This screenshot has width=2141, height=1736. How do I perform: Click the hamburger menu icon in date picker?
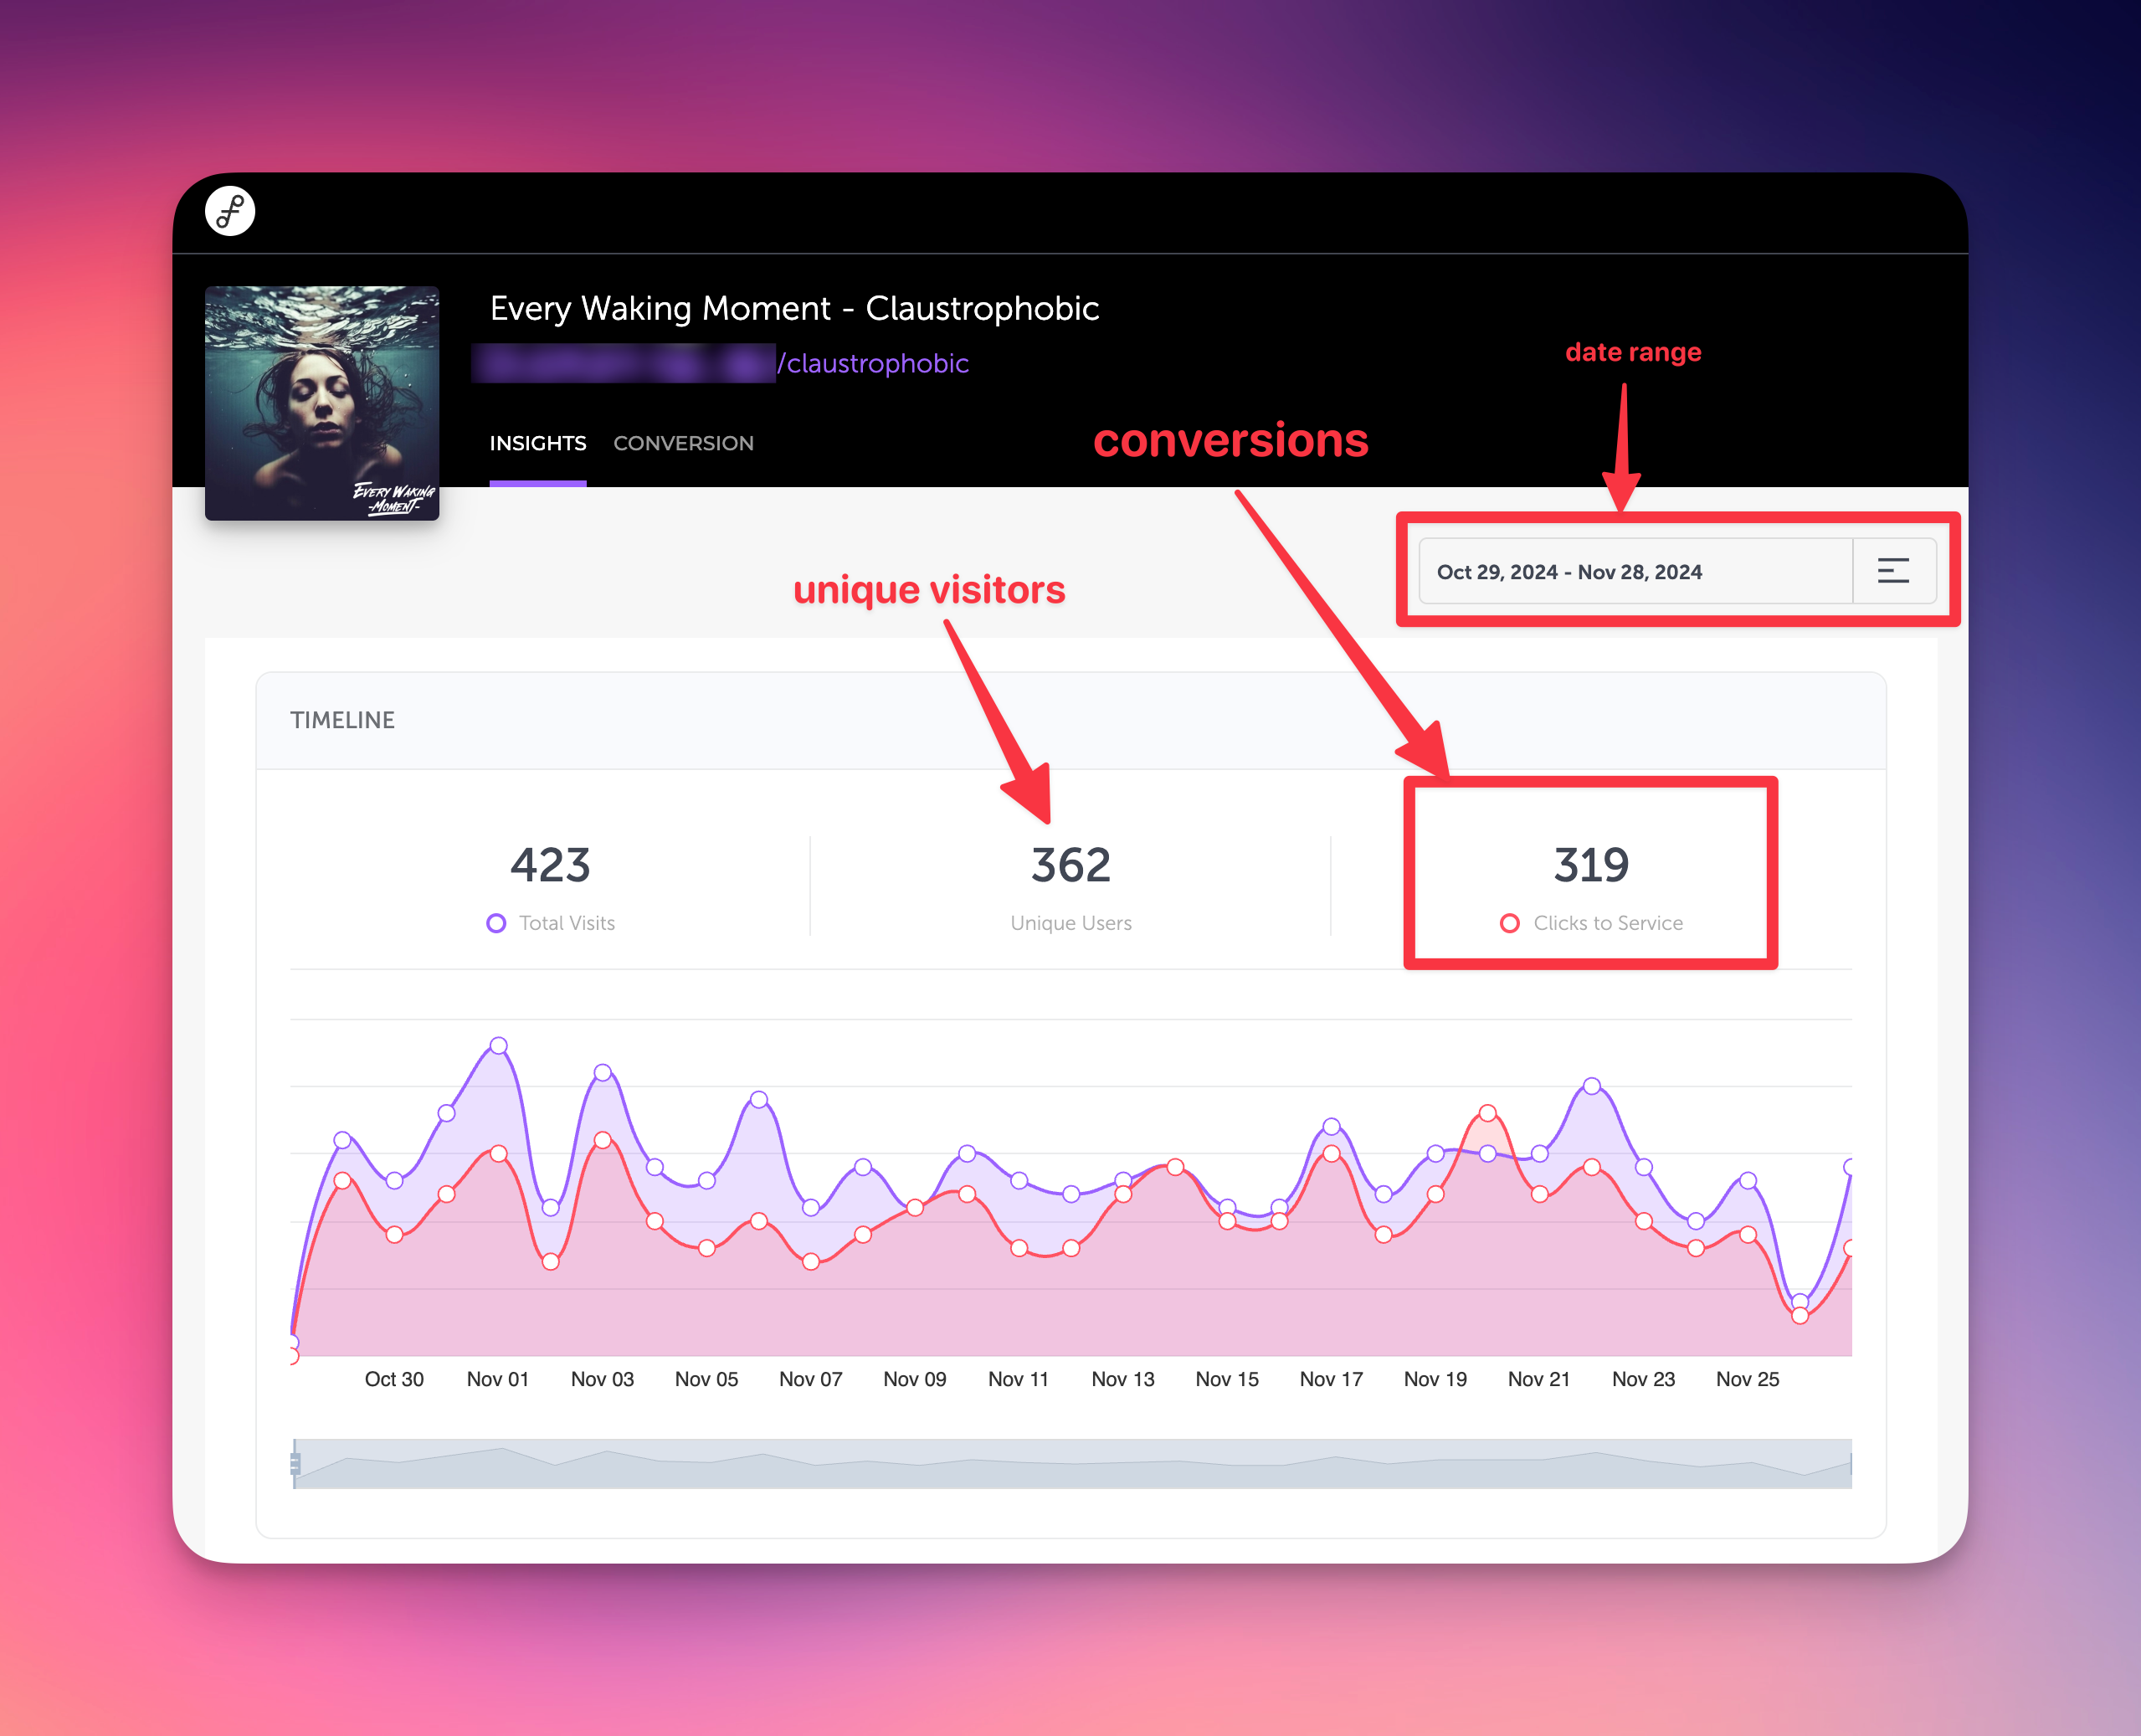(1893, 570)
